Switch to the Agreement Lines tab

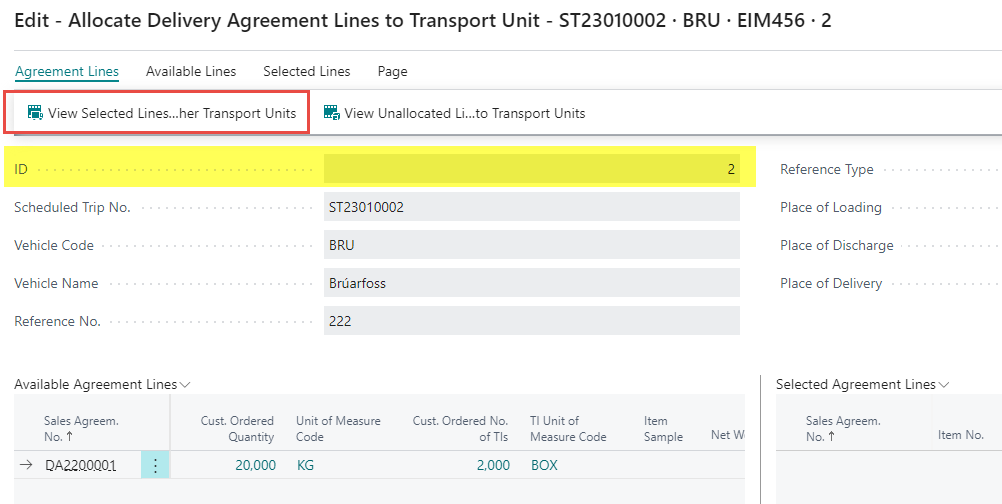(67, 71)
